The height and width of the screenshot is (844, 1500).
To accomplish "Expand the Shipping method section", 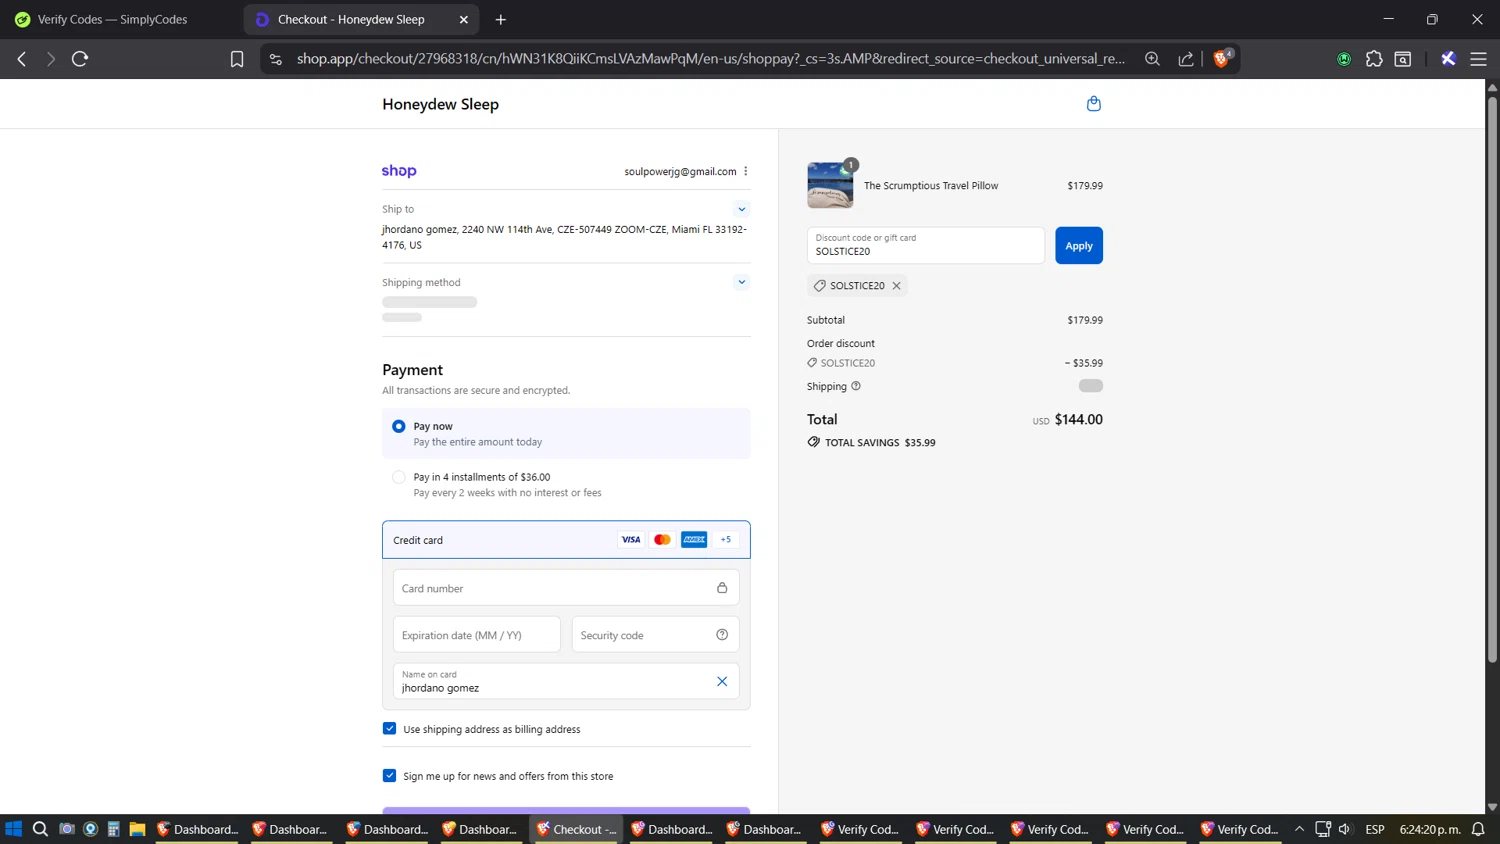I will [742, 282].
